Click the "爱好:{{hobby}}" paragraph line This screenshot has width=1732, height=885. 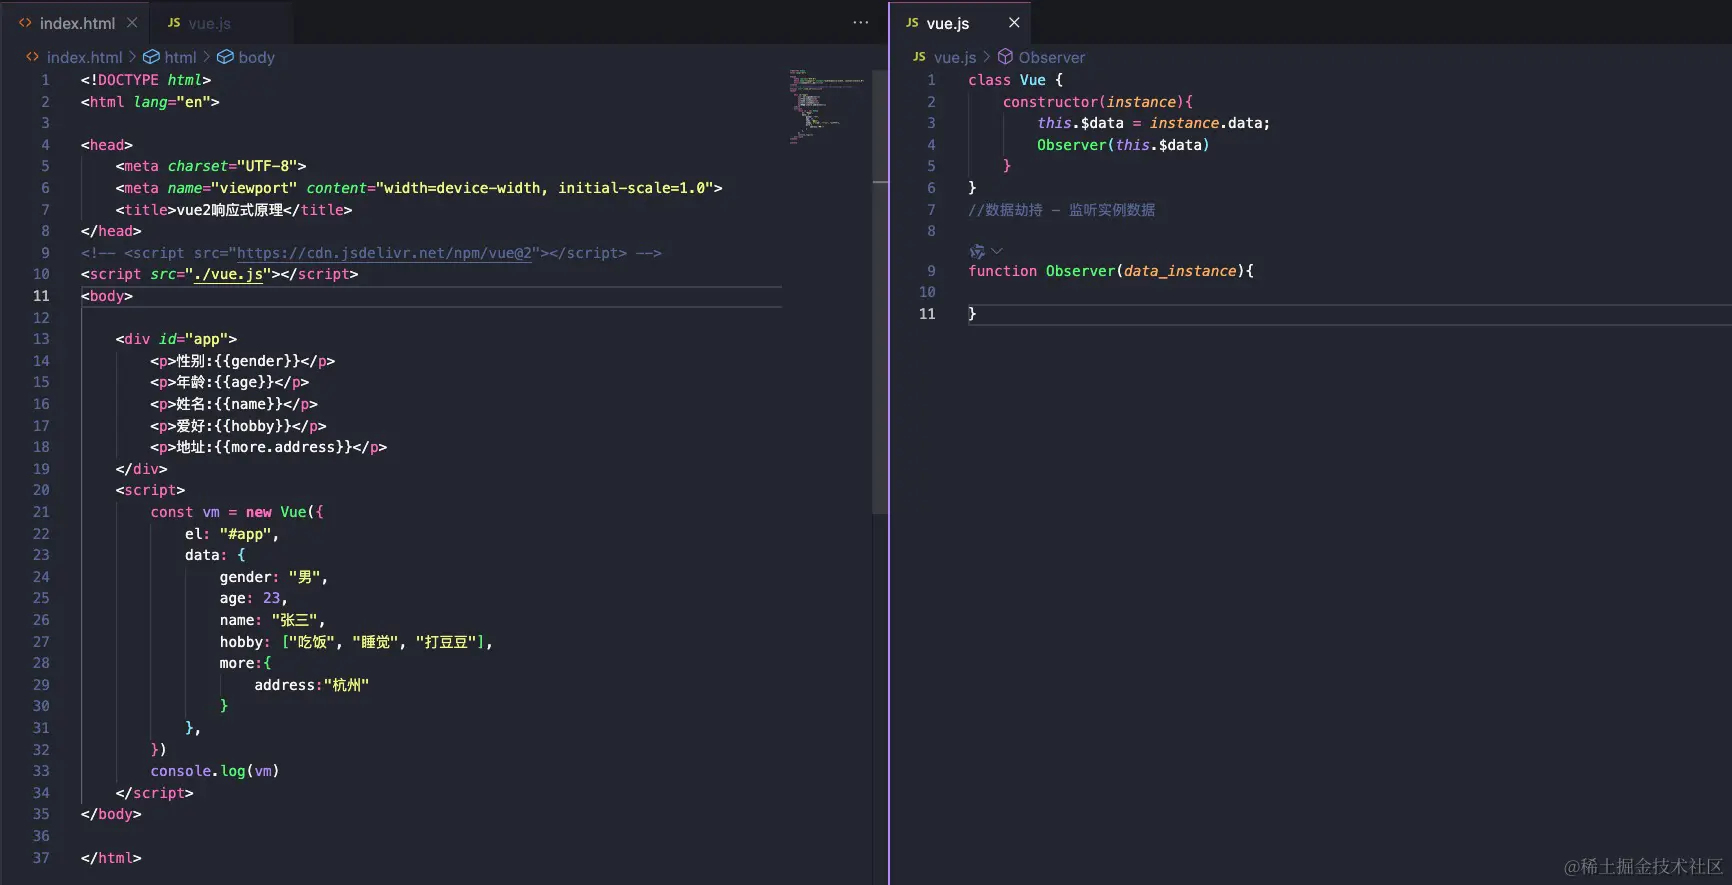238,426
